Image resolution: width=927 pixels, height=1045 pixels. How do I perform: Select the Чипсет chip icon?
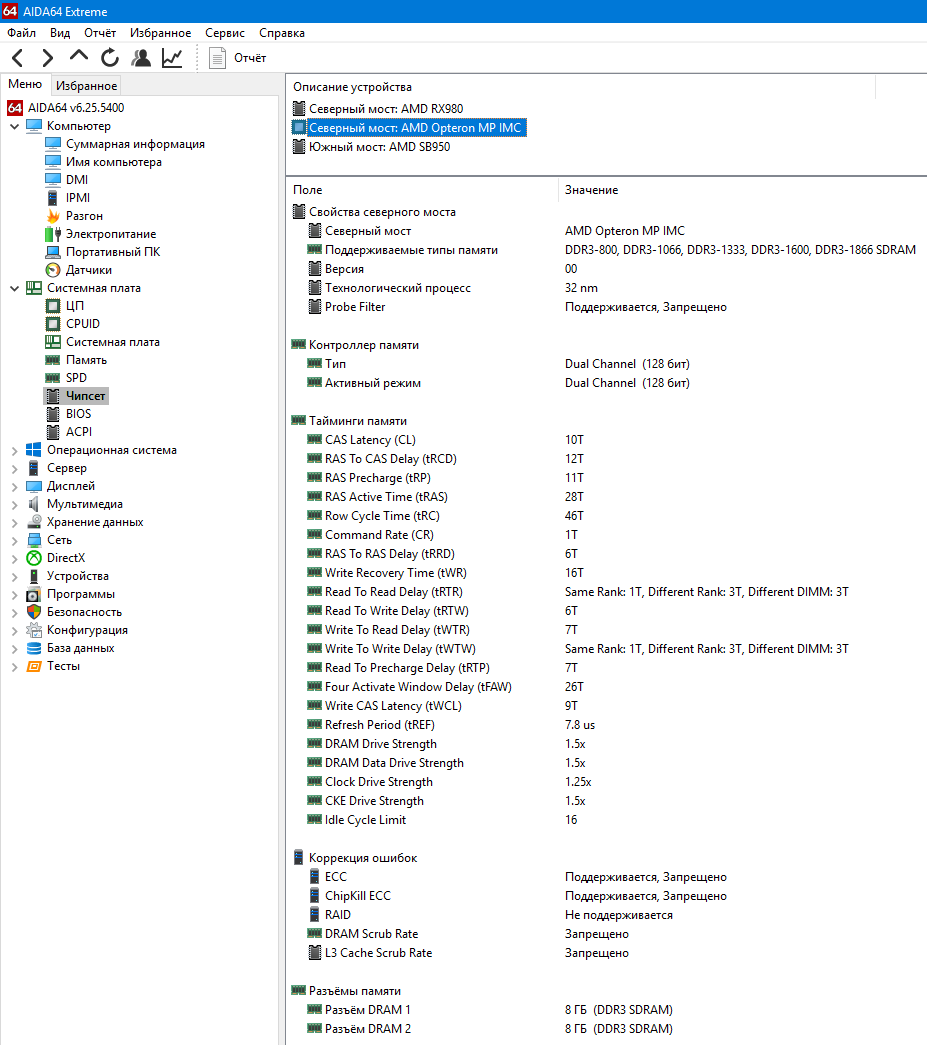pyautogui.click(x=53, y=396)
